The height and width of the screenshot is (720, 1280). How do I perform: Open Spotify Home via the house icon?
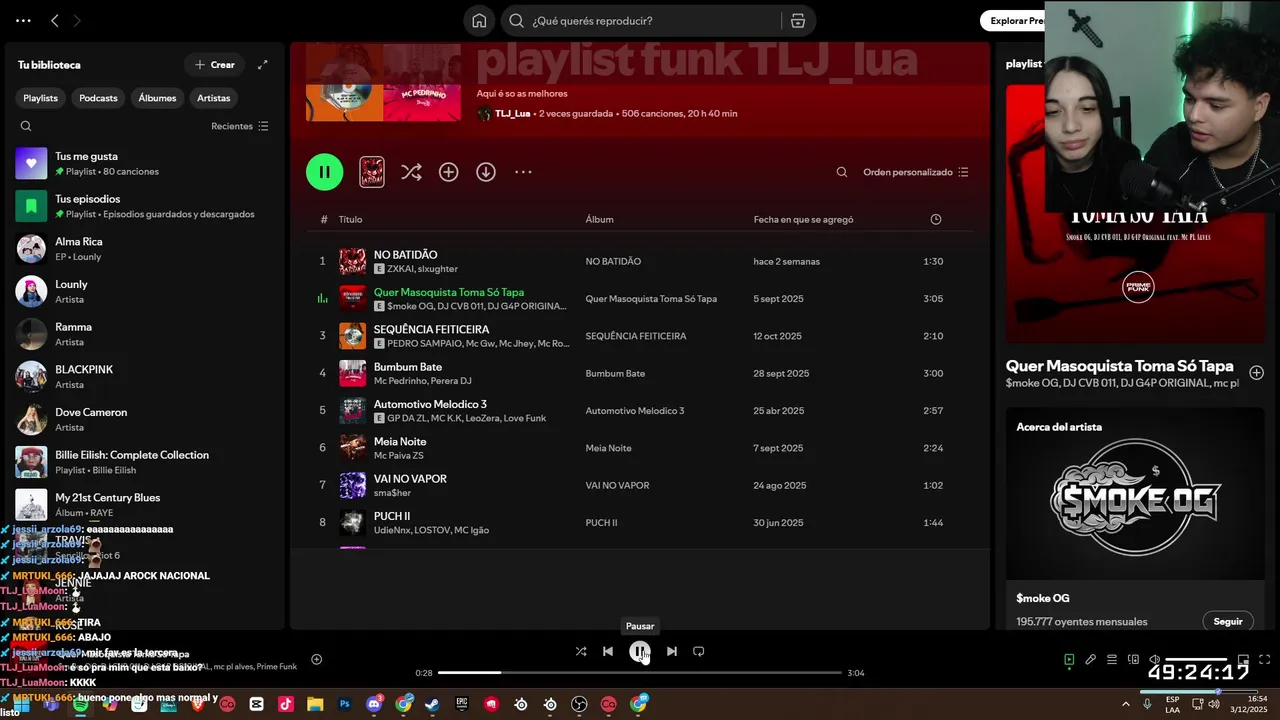(479, 21)
